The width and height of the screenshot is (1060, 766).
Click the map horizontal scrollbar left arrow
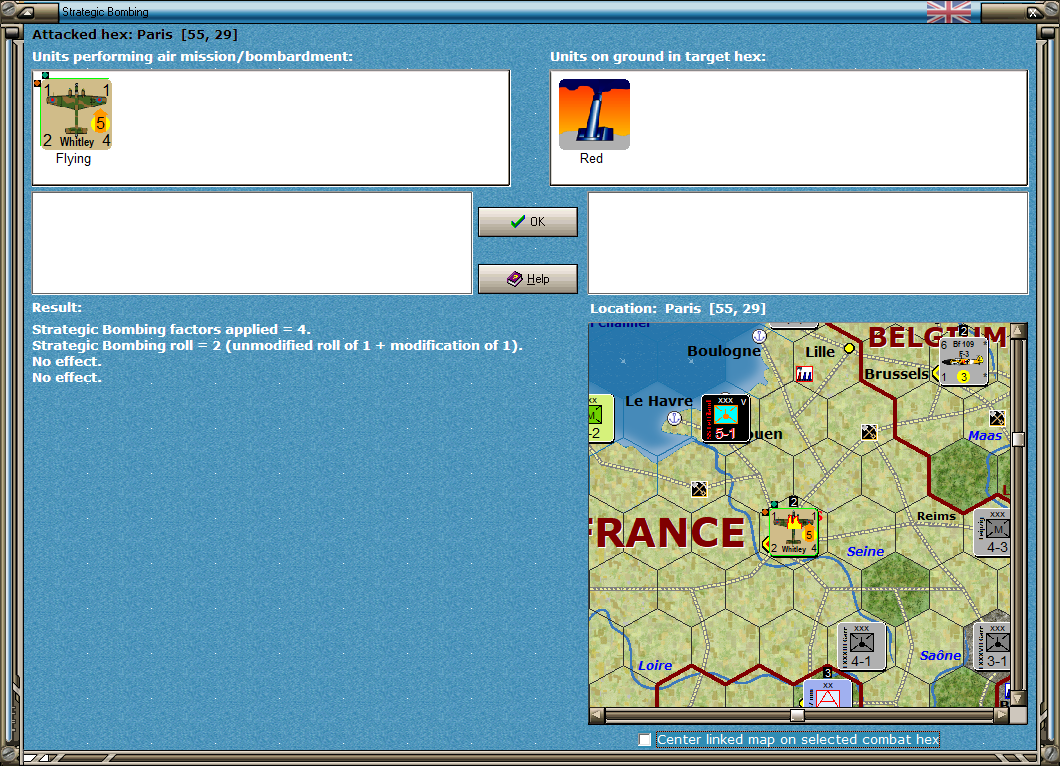click(596, 715)
